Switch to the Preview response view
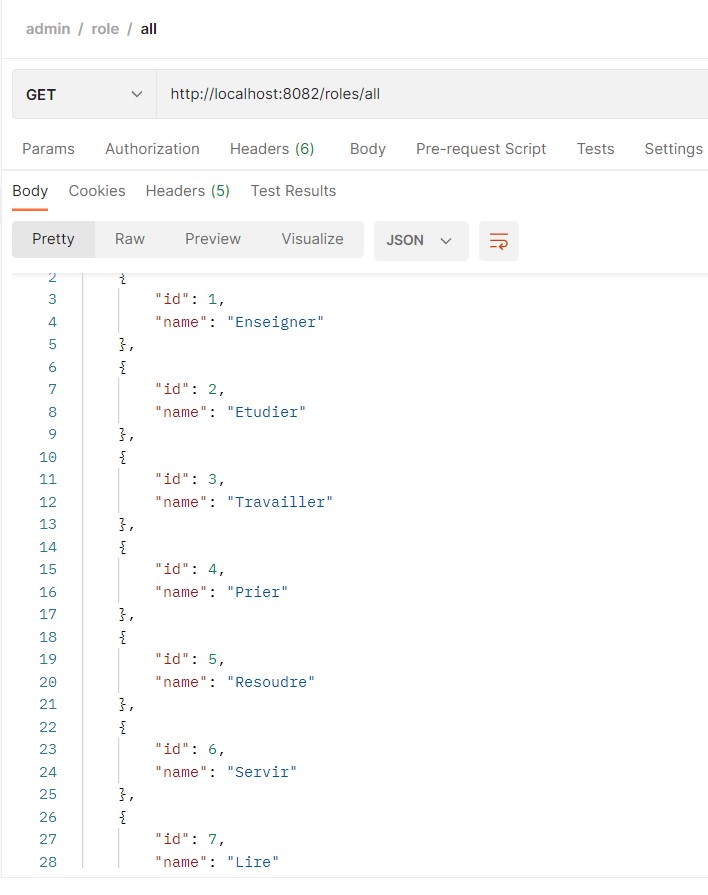Image resolution: width=708 pixels, height=895 pixels. point(212,239)
